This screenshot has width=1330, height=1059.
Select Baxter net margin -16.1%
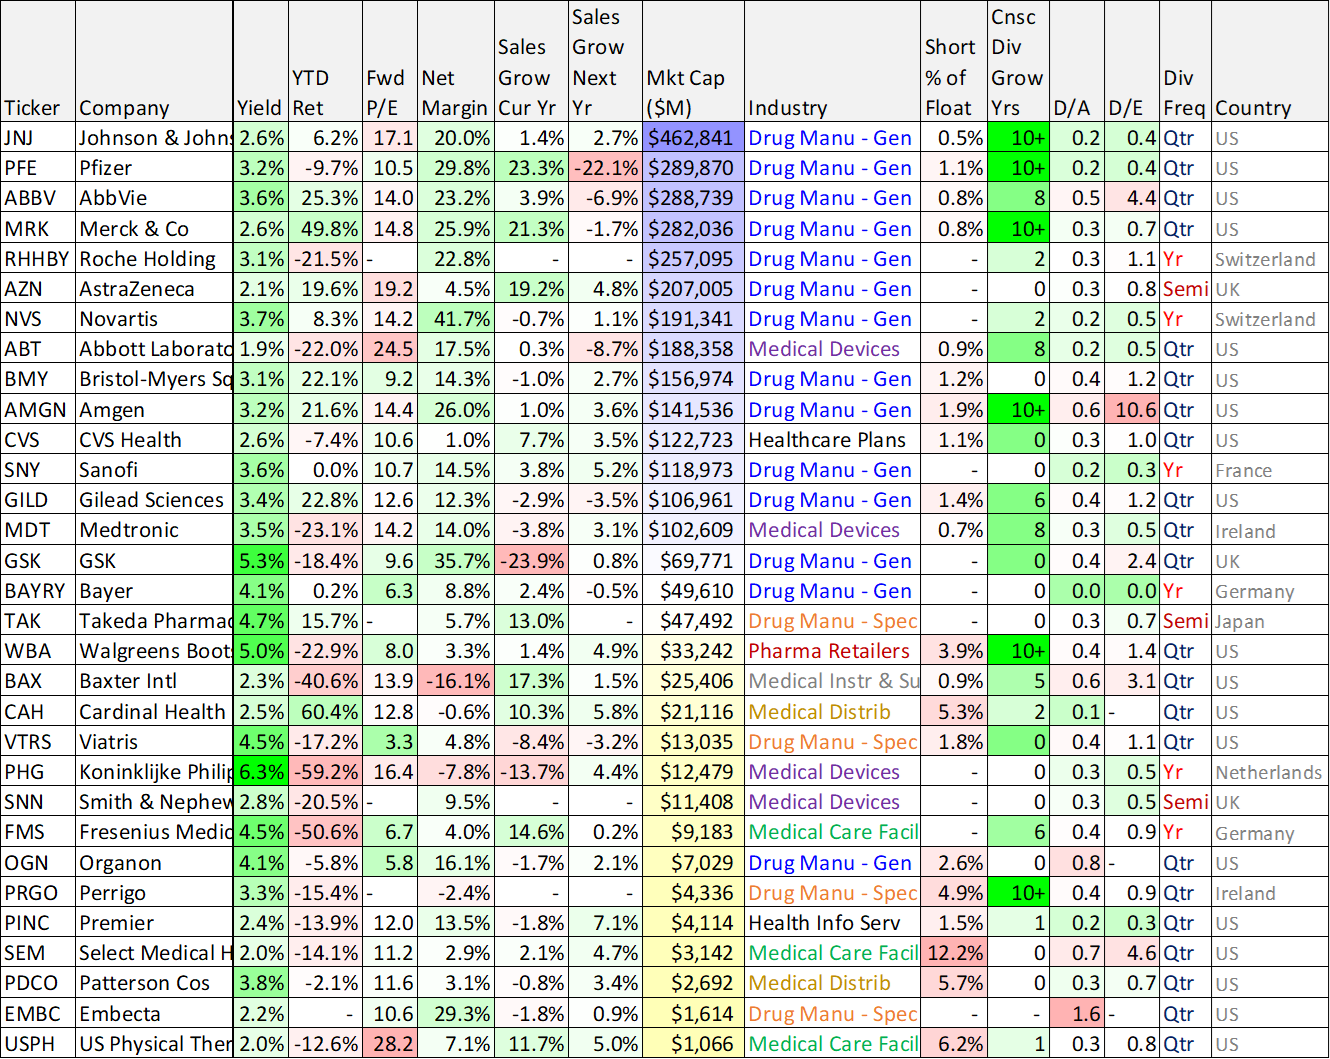coord(456,681)
